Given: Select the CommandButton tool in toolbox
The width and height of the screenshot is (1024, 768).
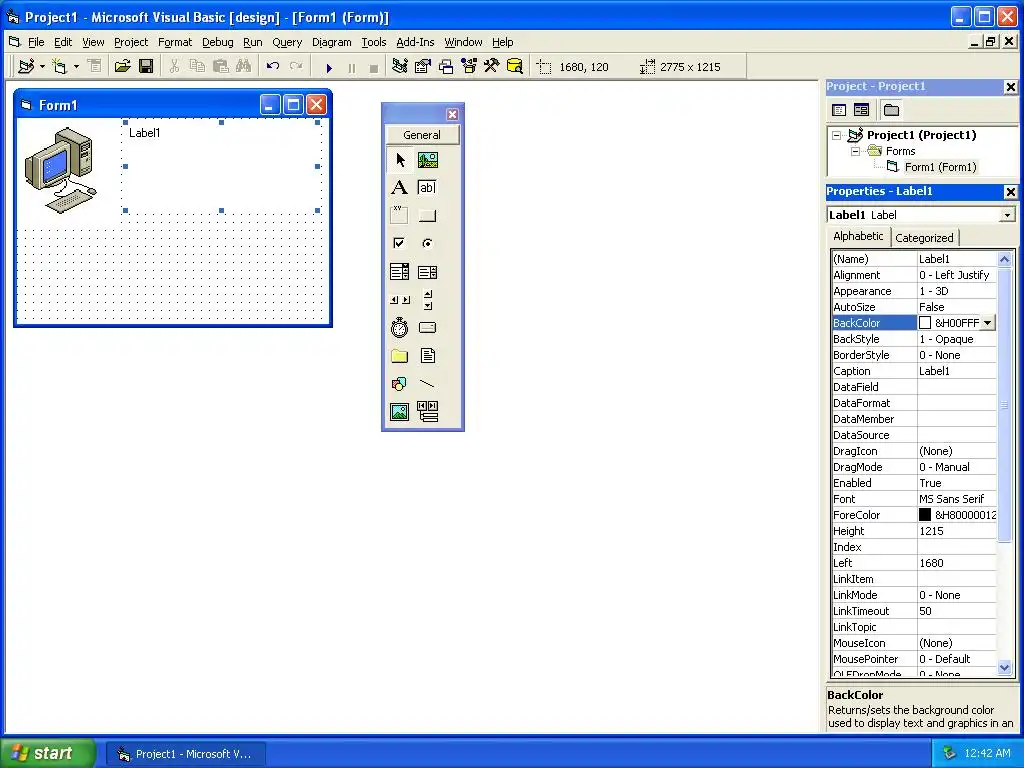Looking at the screenshot, I should pos(428,216).
